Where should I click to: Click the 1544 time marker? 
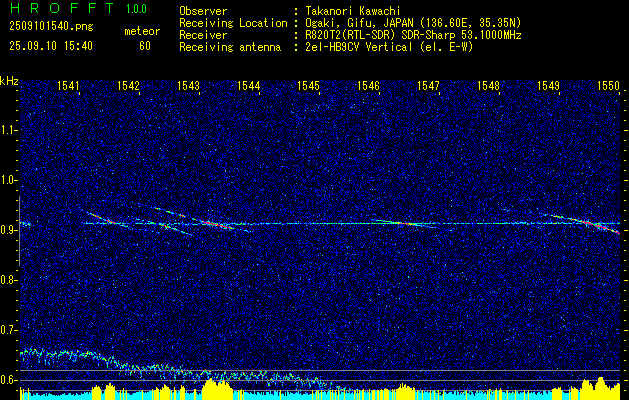[x=248, y=85]
